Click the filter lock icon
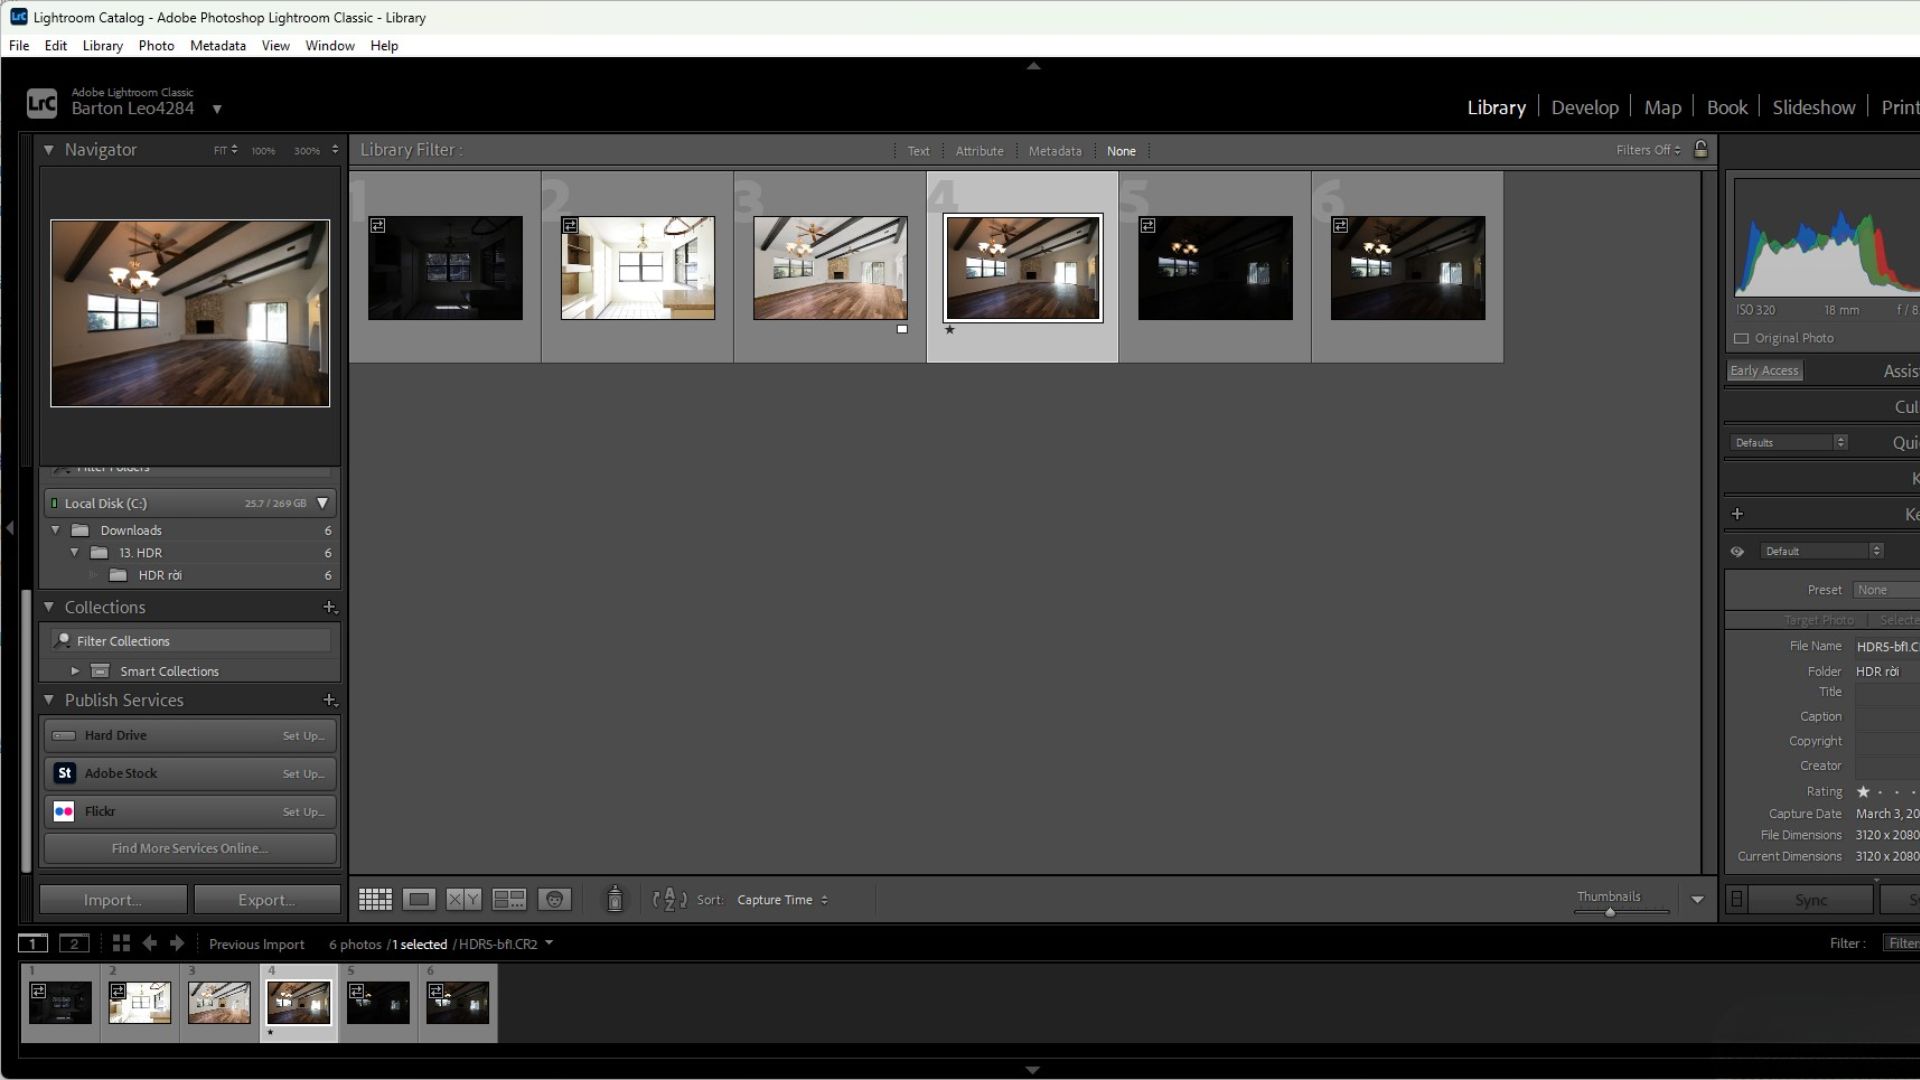This screenshot has height=1080, width=1920. tap(1701, 150)
